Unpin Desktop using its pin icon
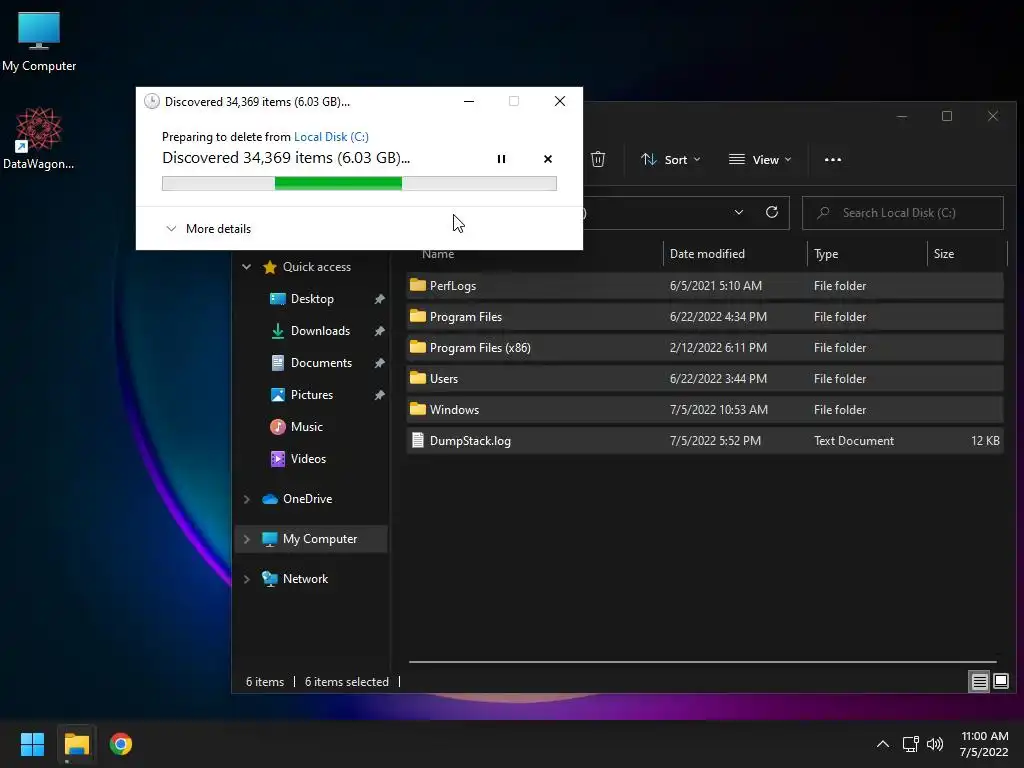 [x=379, y=299]
